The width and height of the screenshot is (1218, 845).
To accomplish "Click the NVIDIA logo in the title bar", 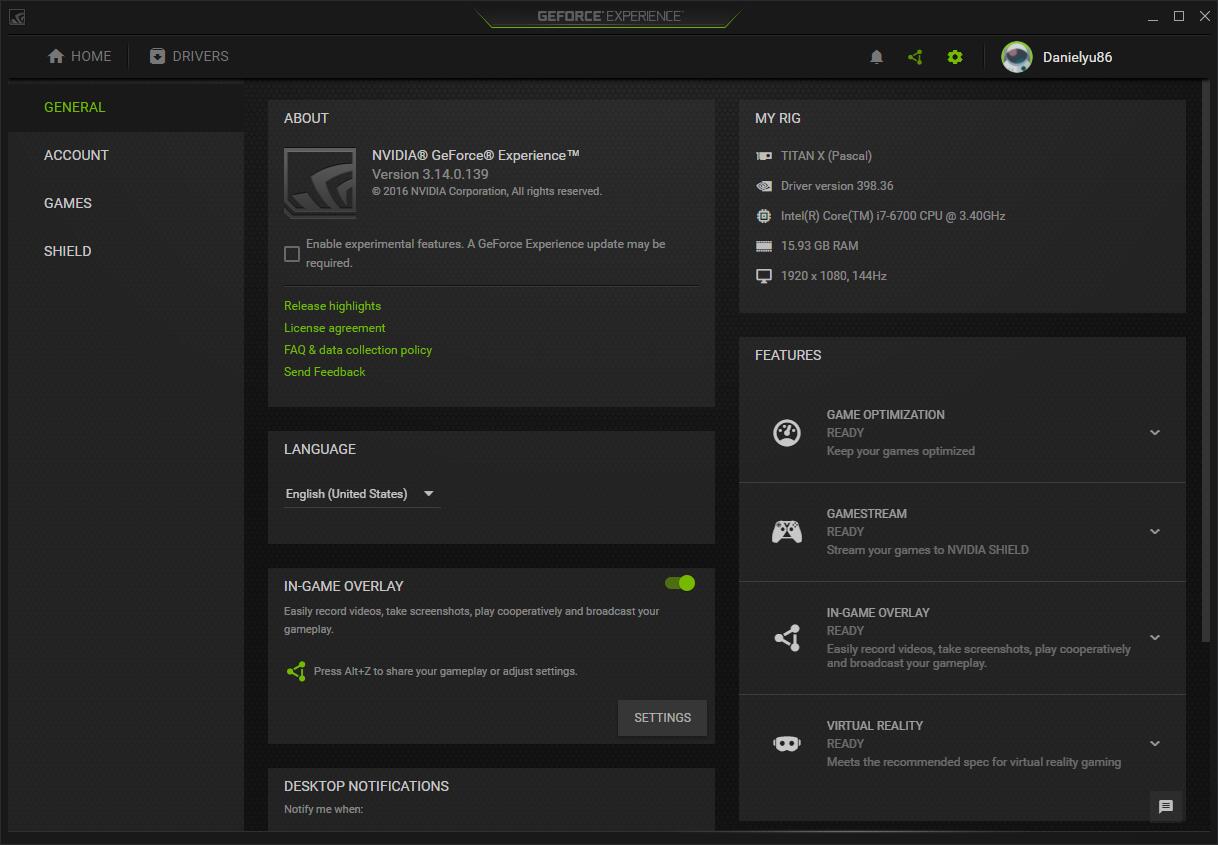I will coord(17,17).
